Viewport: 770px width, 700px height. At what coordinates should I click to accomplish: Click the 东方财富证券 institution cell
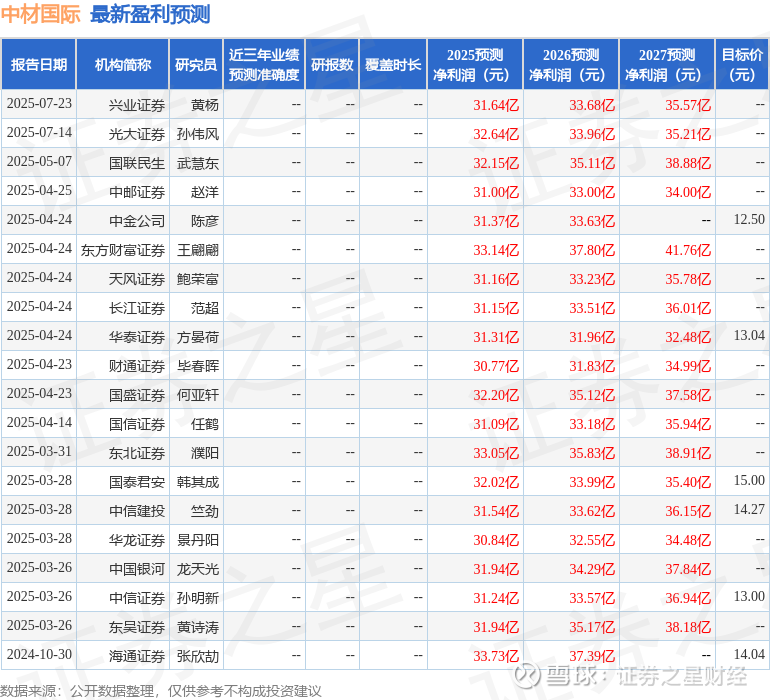pyautogui.click(x=123, y=250)
